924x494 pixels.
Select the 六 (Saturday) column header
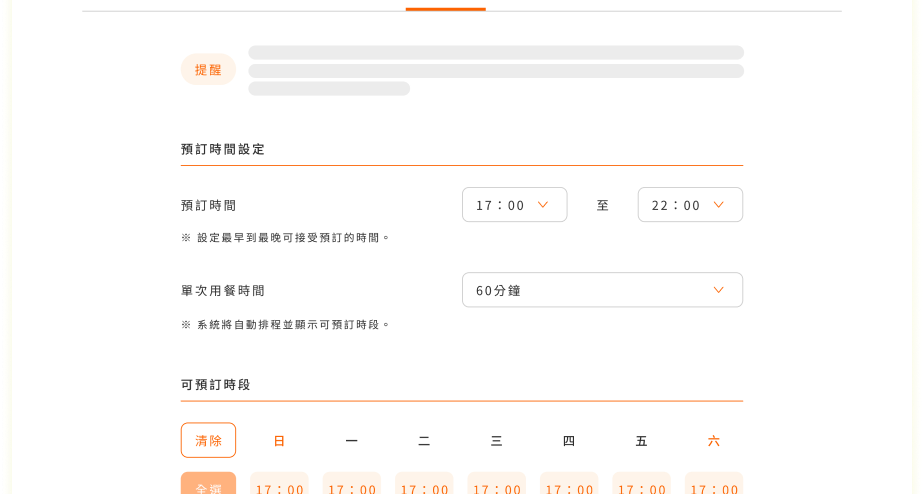[x=714, y=441]
